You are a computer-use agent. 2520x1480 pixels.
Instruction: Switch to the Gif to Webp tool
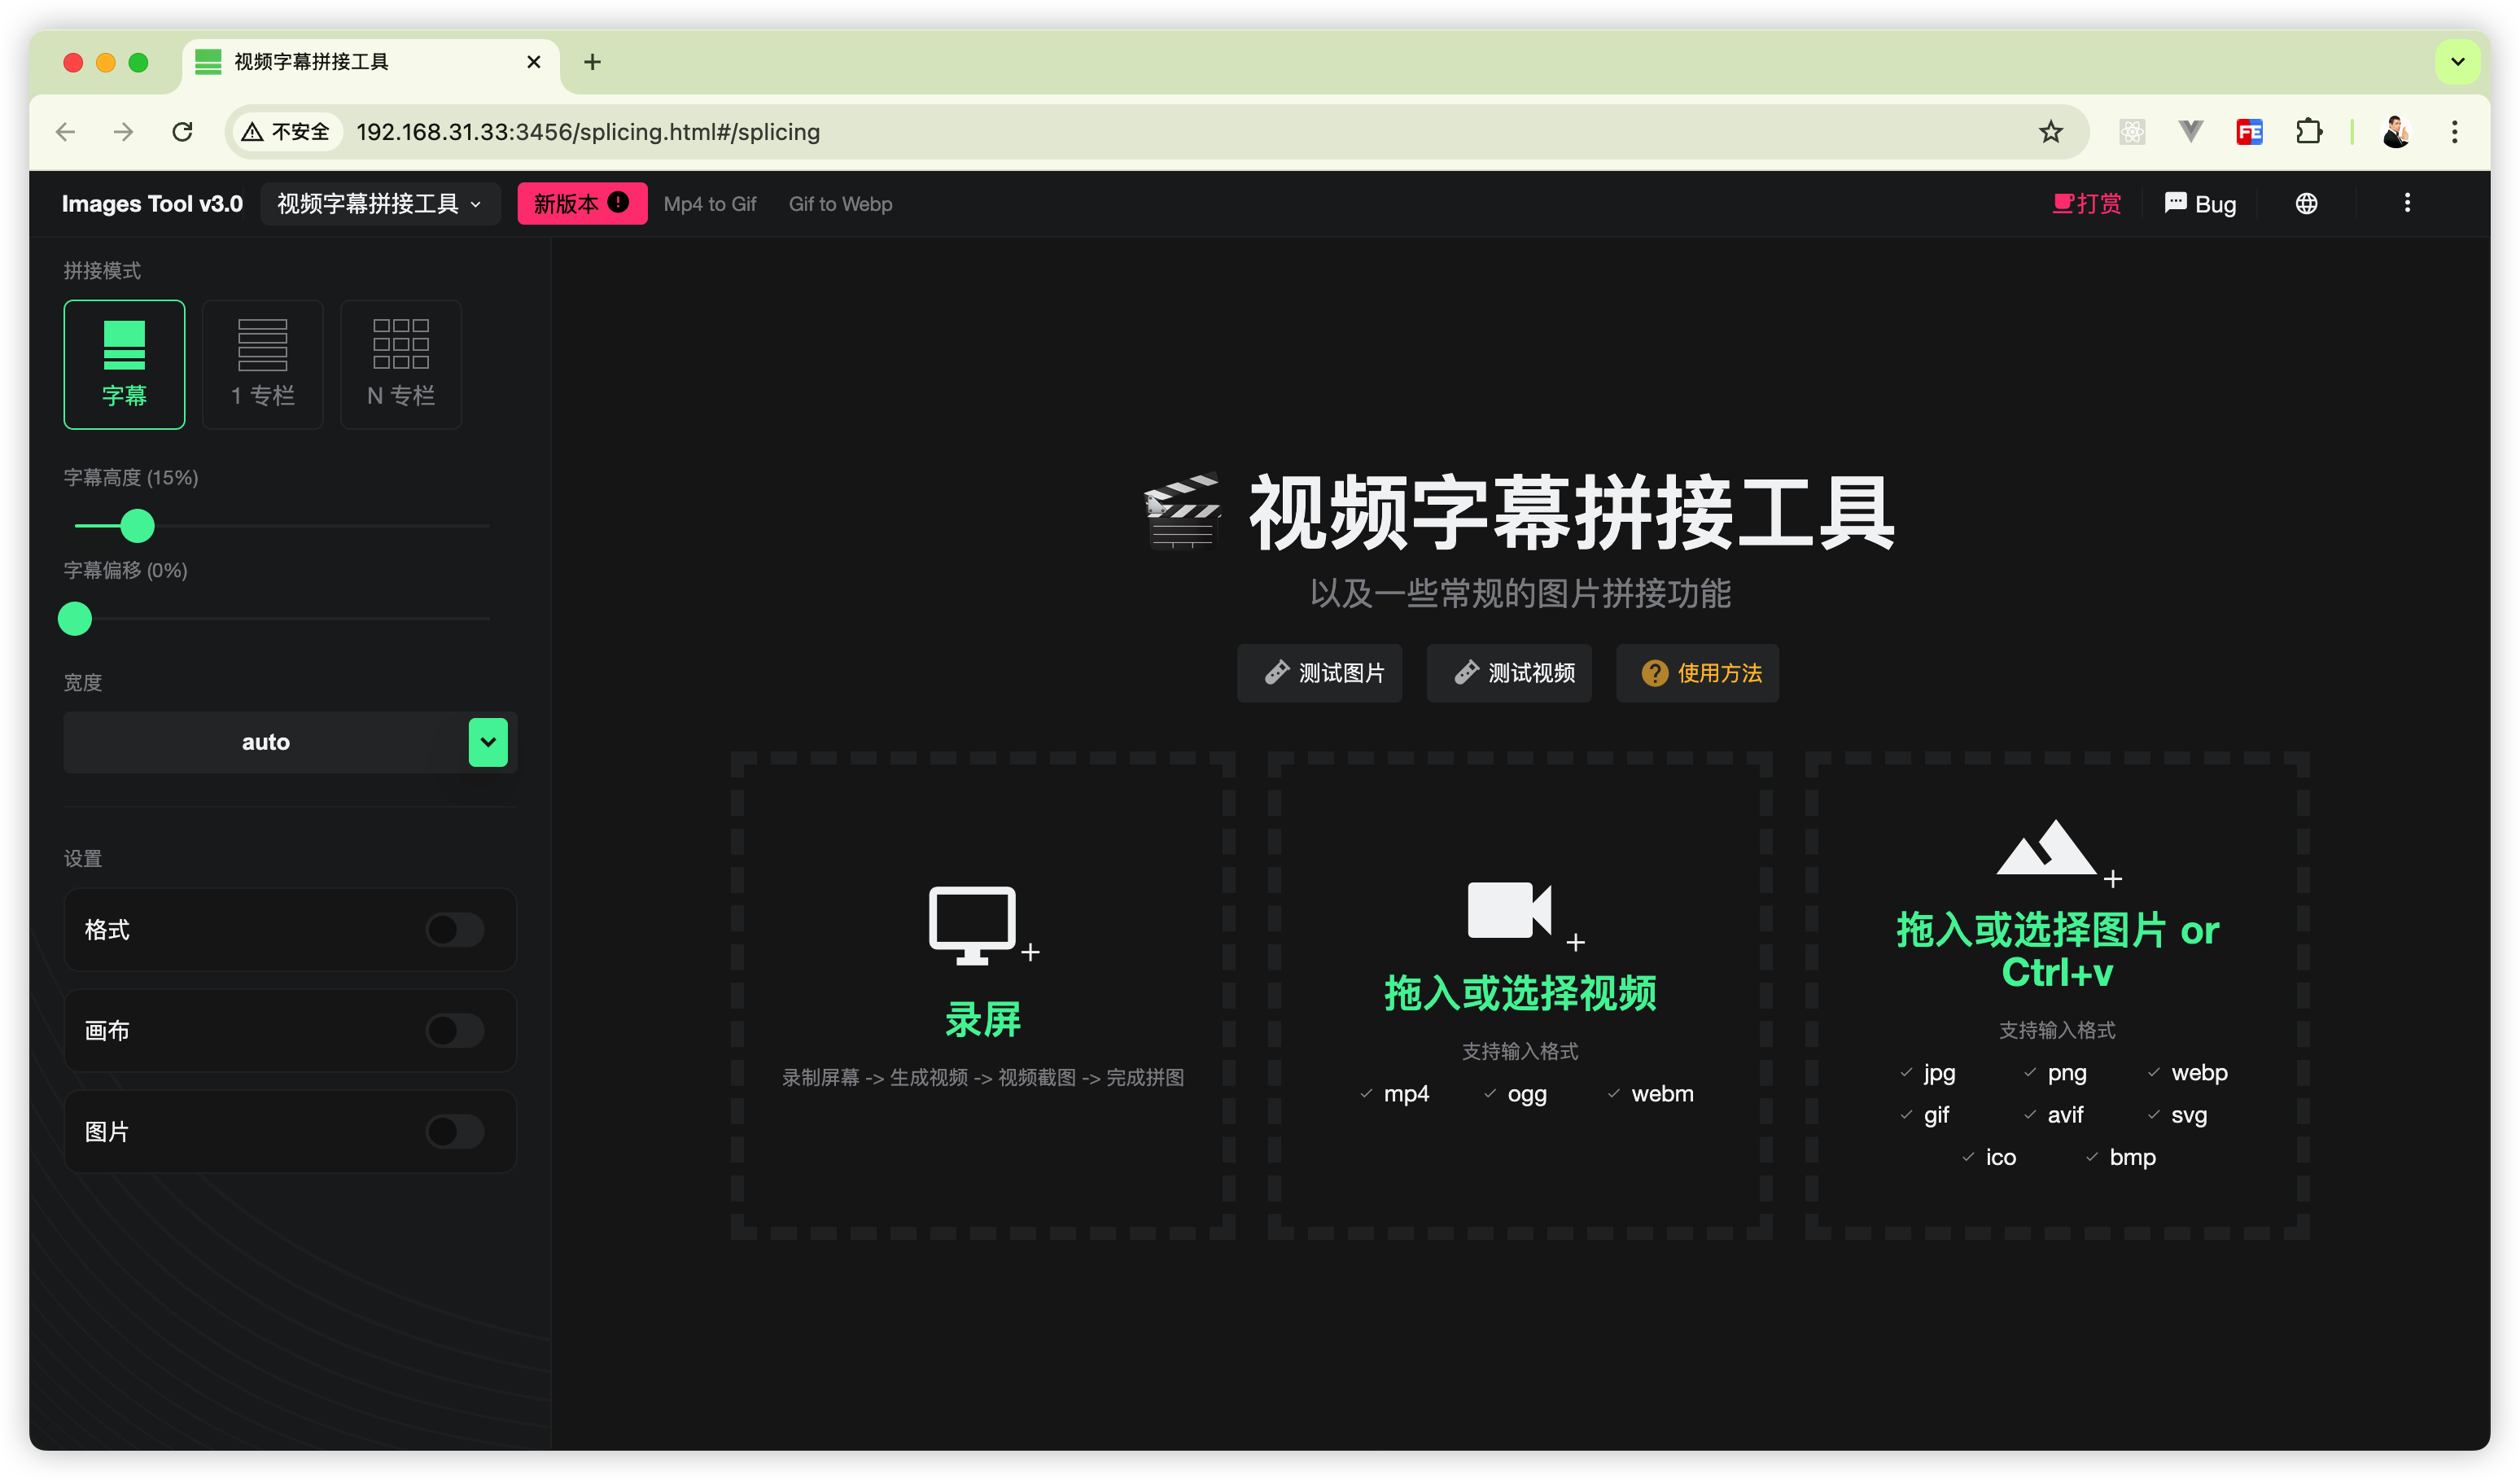point(840,204)
